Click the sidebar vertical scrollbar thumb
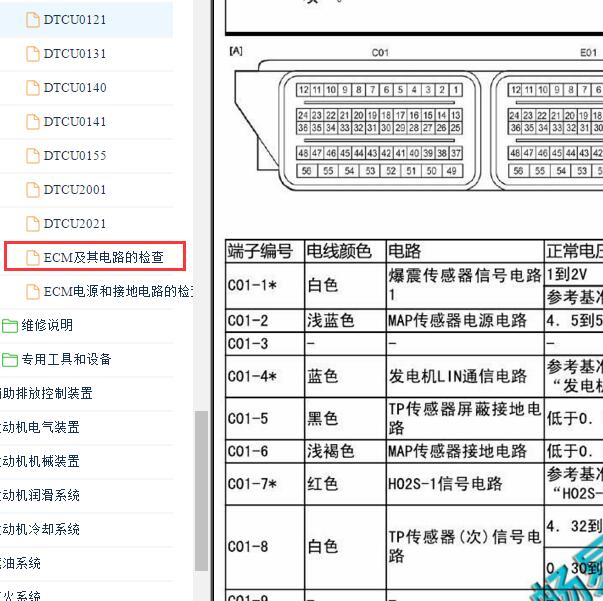The width and height of the screenshot is (603, 601). (x=201, y=491)
